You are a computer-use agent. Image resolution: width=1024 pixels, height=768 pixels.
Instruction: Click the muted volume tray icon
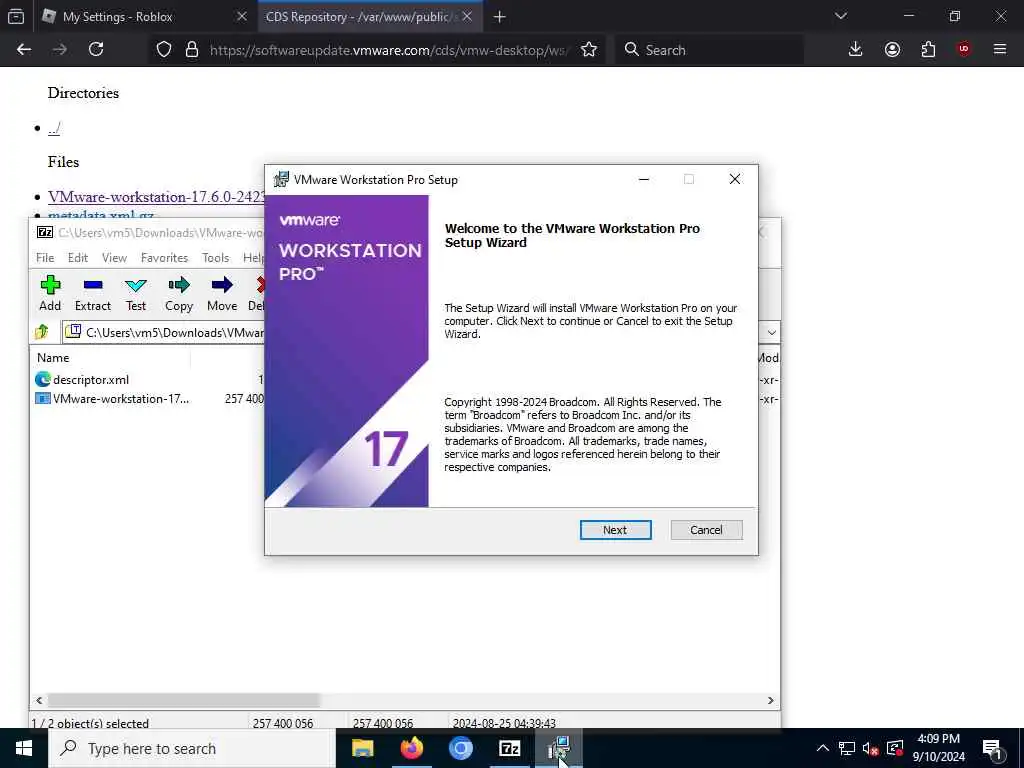tap(870, 748)
